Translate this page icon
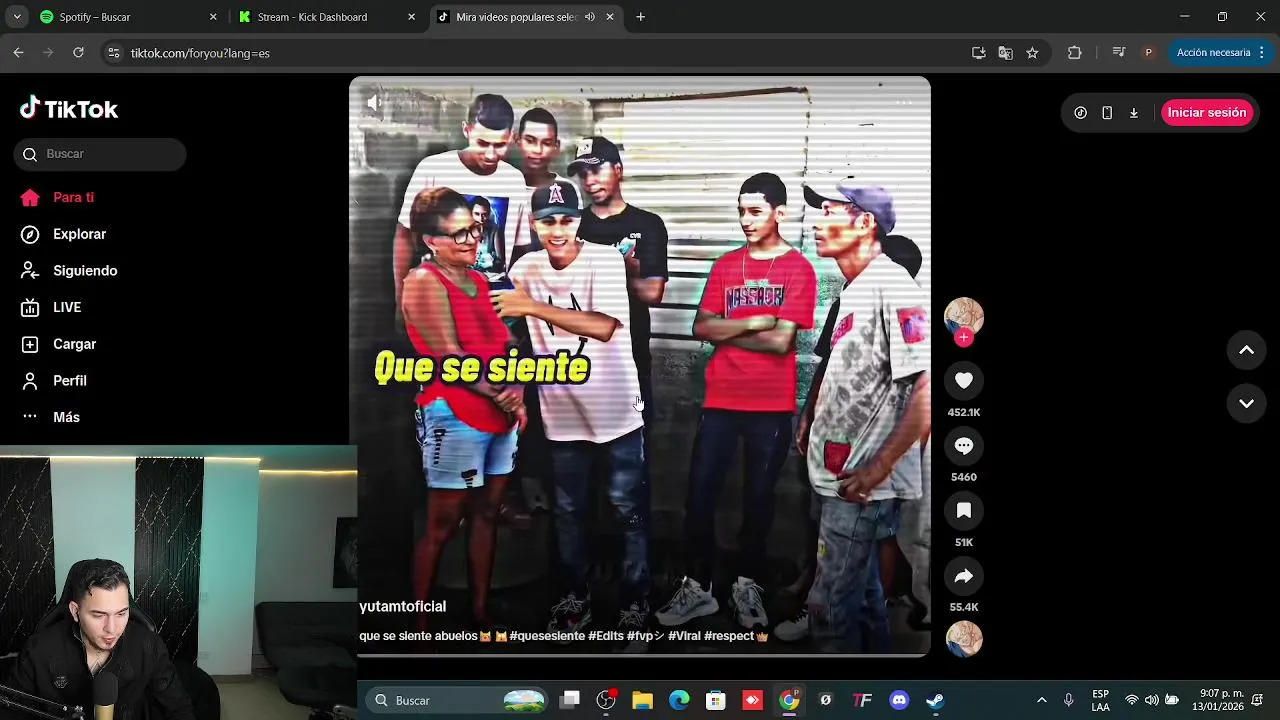 pyautogui.click(x=1006, y=53)
